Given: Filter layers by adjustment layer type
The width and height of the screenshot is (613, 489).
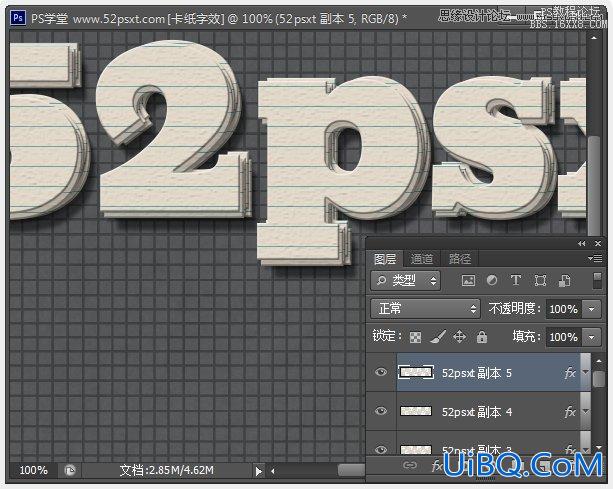Looking at the screenshot, I should (x=492, y=280).
